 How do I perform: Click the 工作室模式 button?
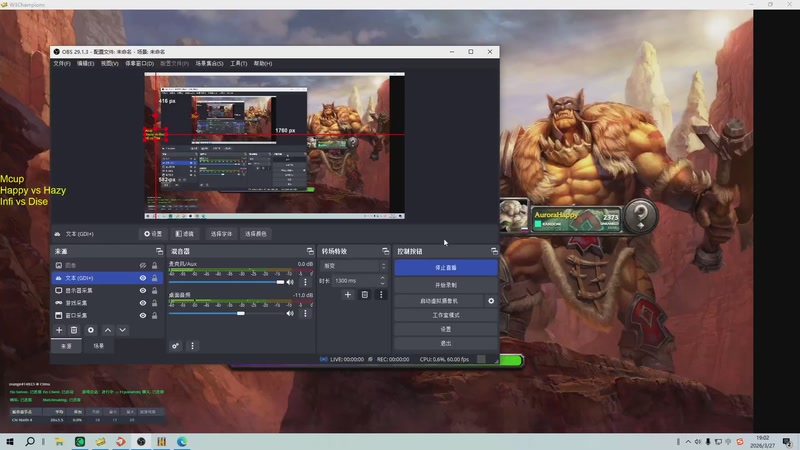(445, 315)
